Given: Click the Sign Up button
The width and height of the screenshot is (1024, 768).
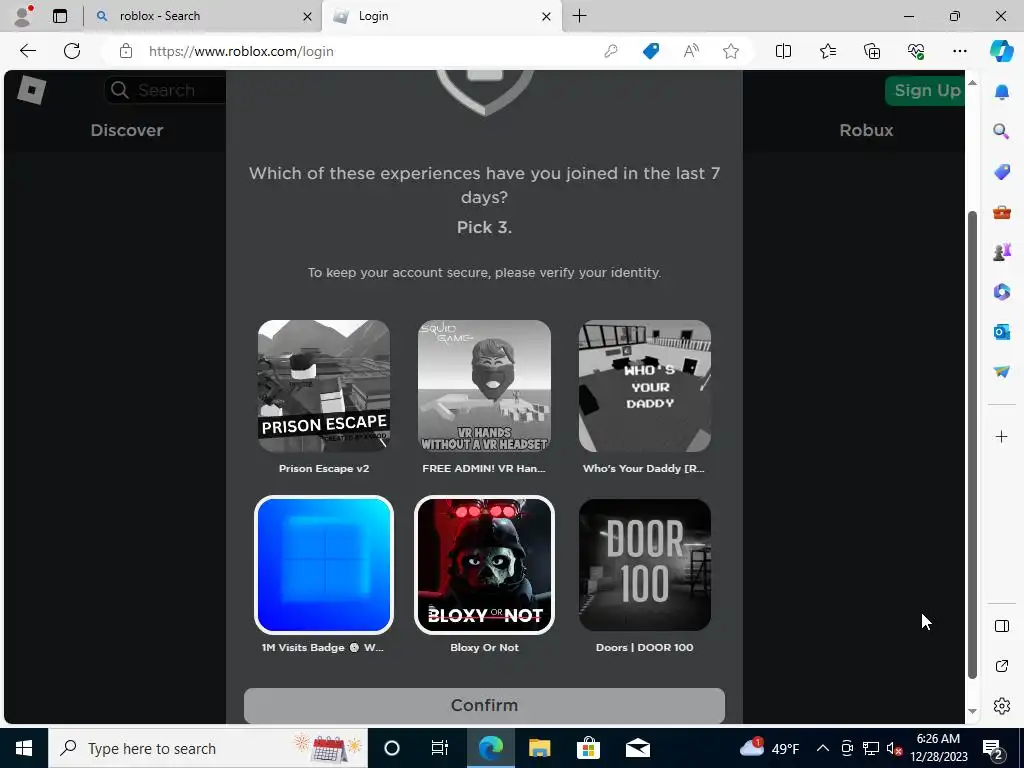Looking at the screenshot, I should coord(925,90).
